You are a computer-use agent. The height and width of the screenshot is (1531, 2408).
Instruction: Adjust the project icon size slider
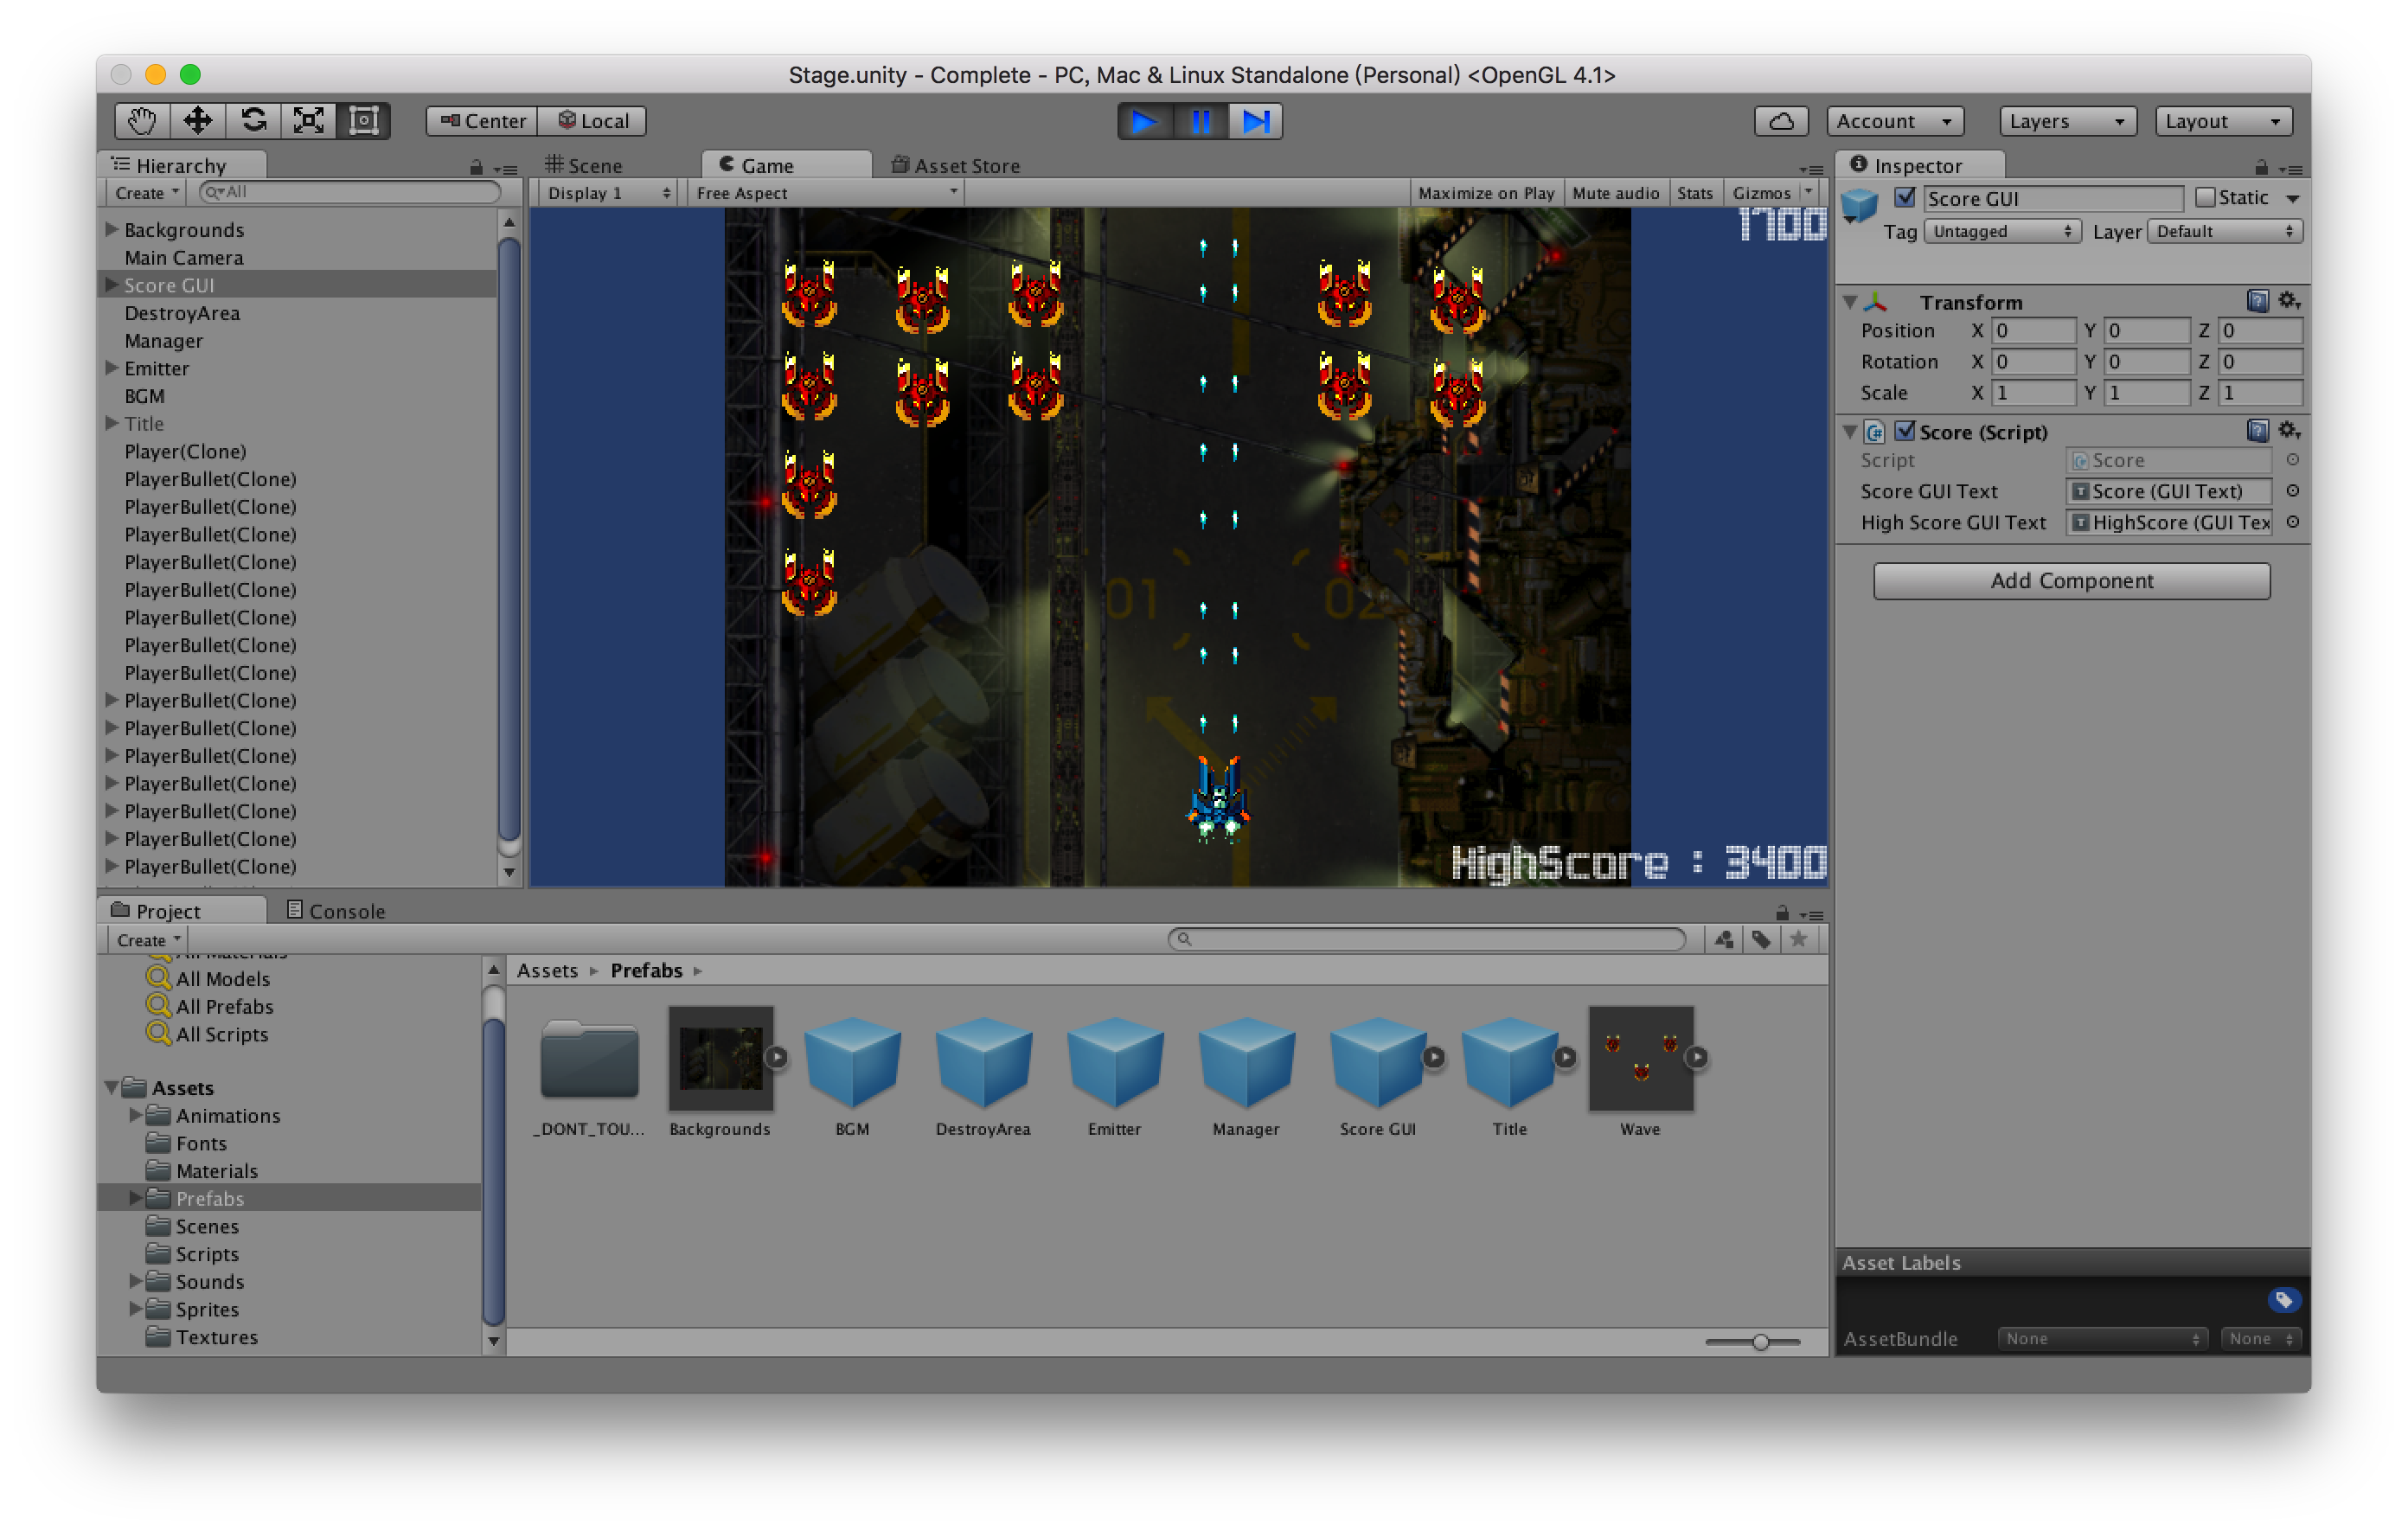1760,1342
